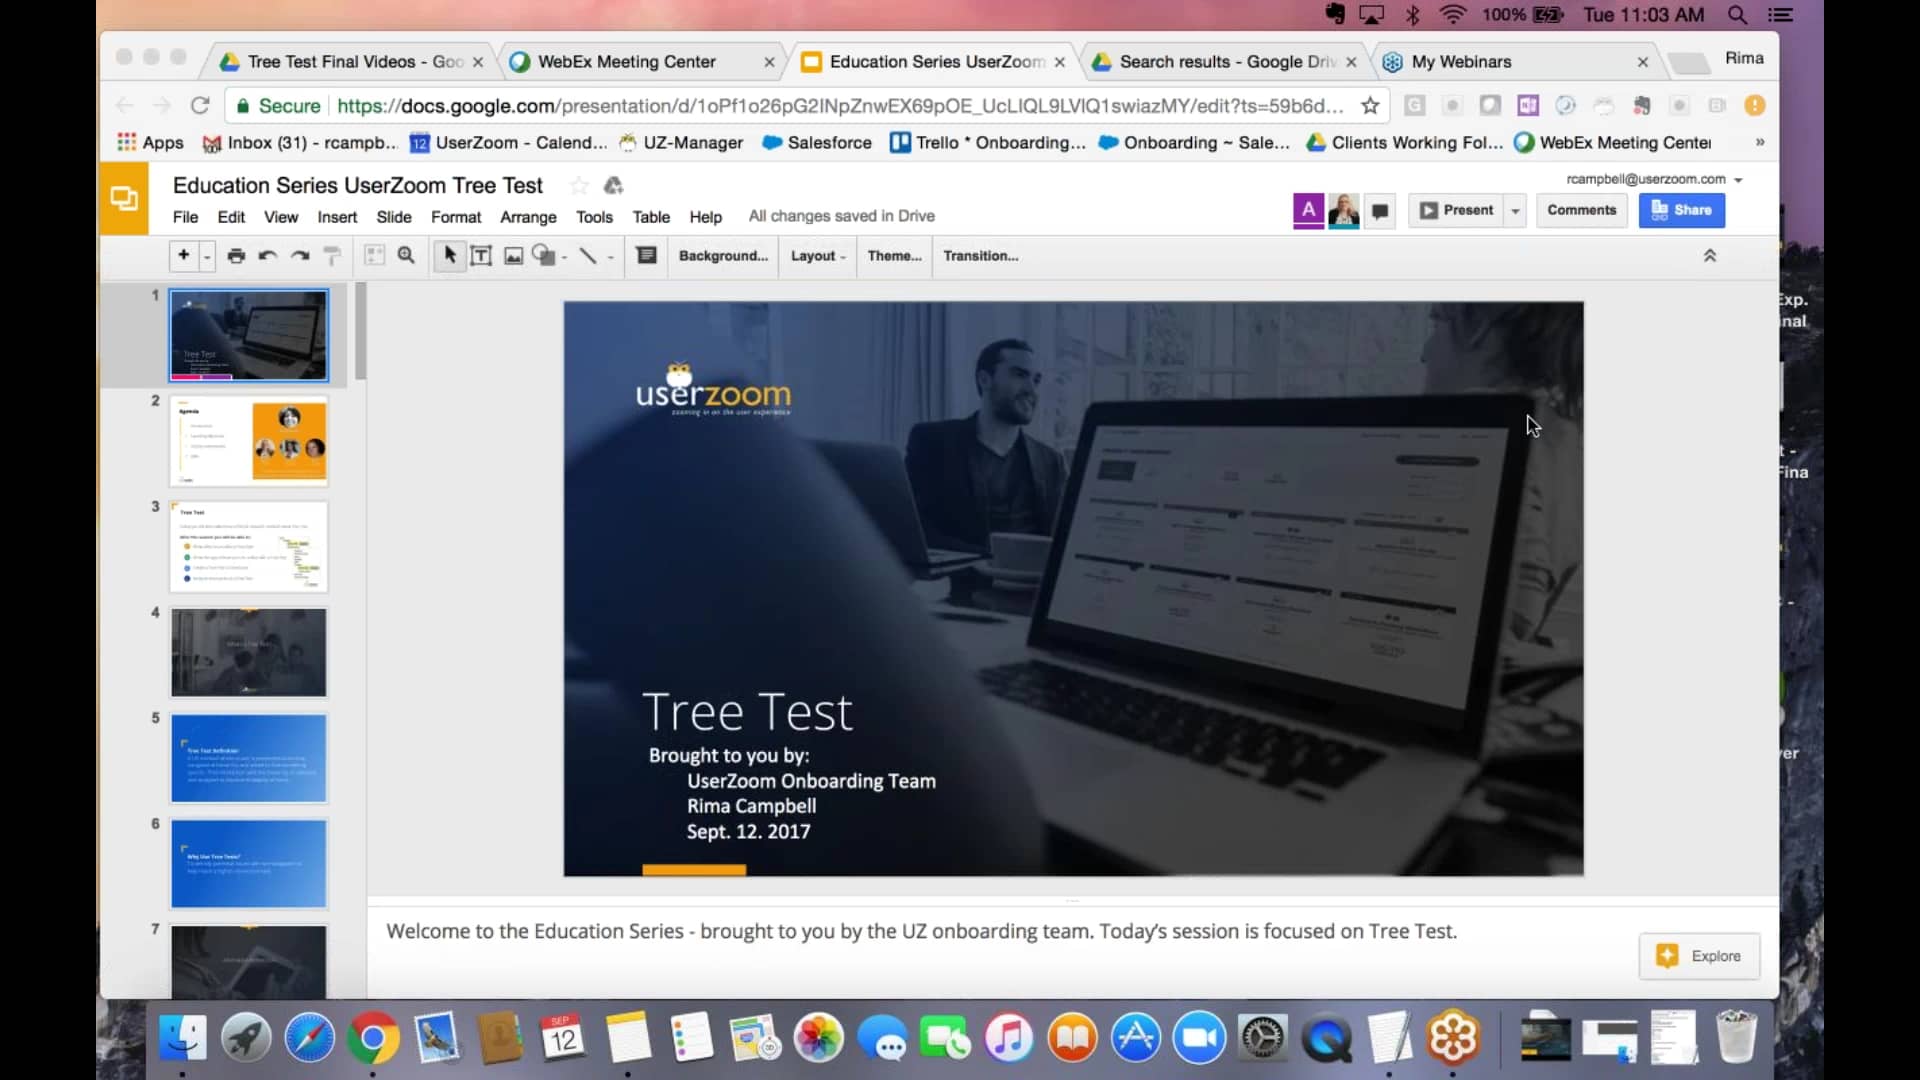The height and width of the screenshot is (1080, 1920).
Task: Collapse the menus with the double chevron
Action: click(1711, 256)
